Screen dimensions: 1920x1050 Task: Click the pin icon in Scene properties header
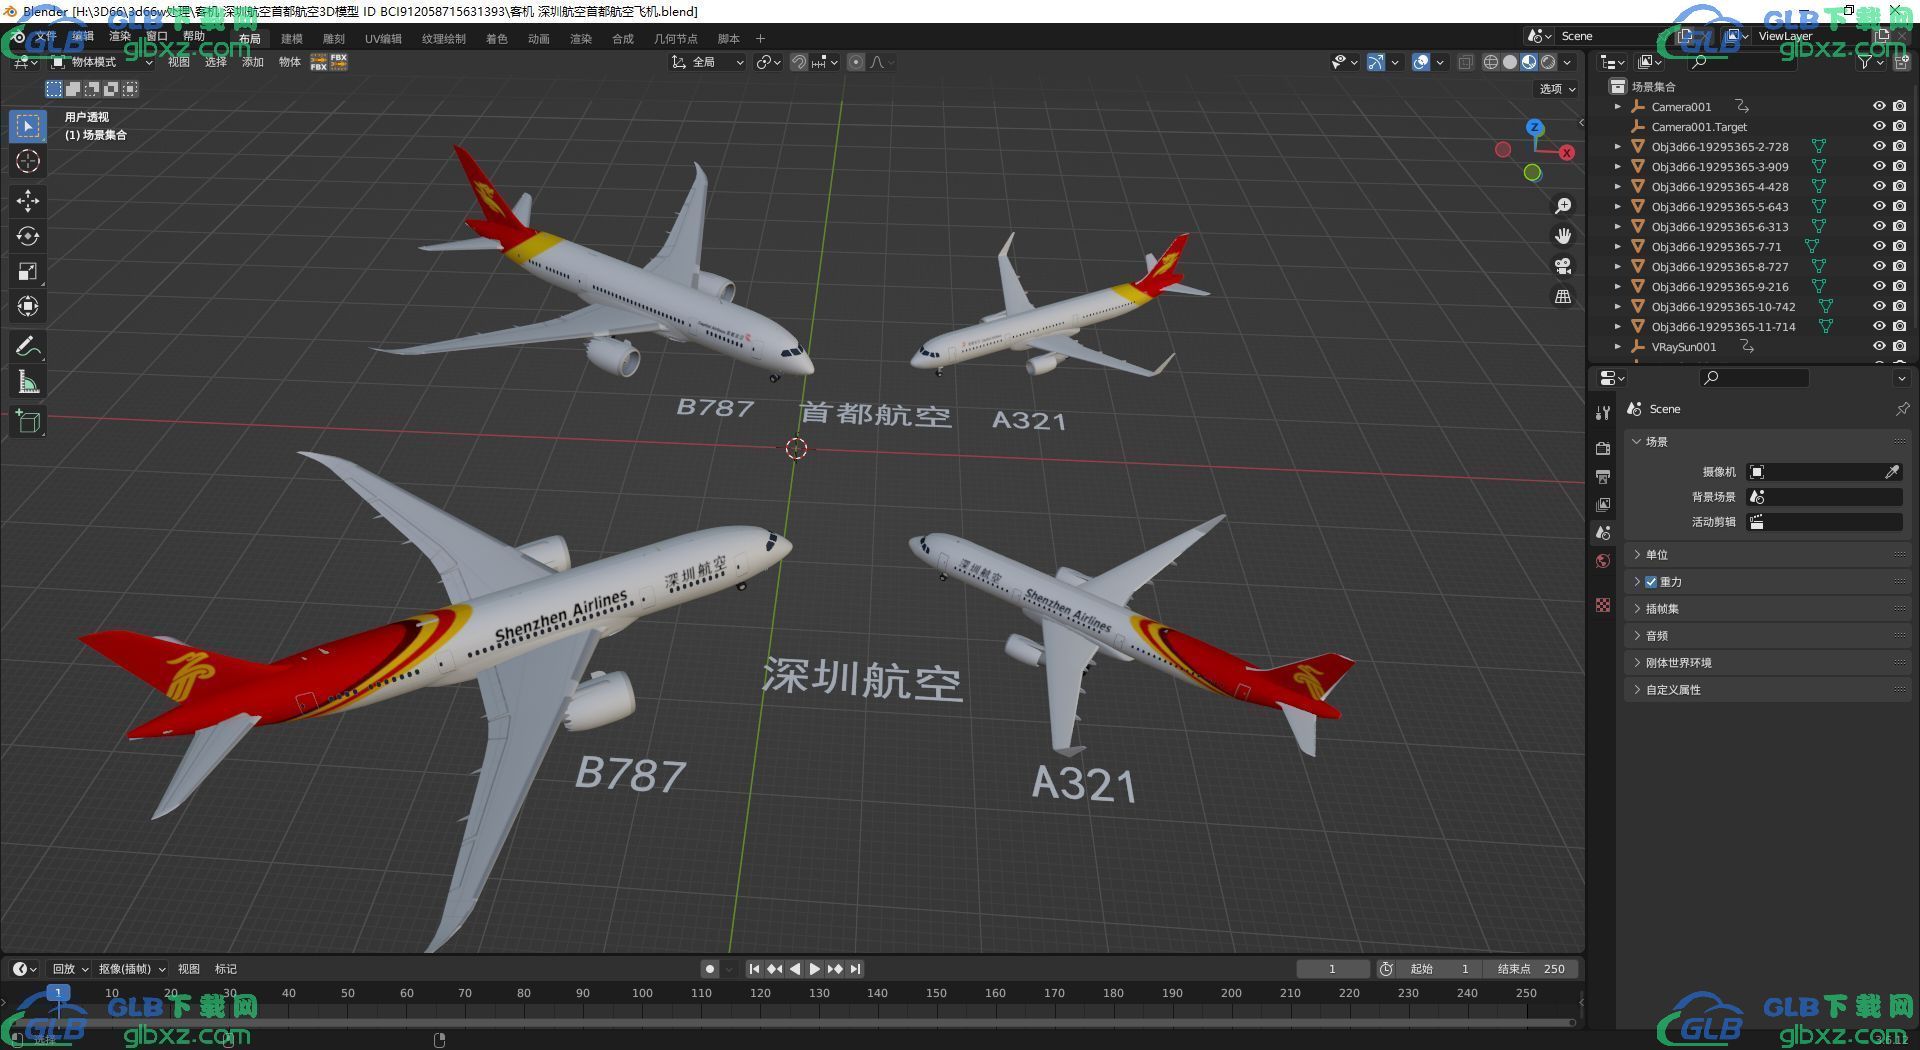tap(1902, 409)
